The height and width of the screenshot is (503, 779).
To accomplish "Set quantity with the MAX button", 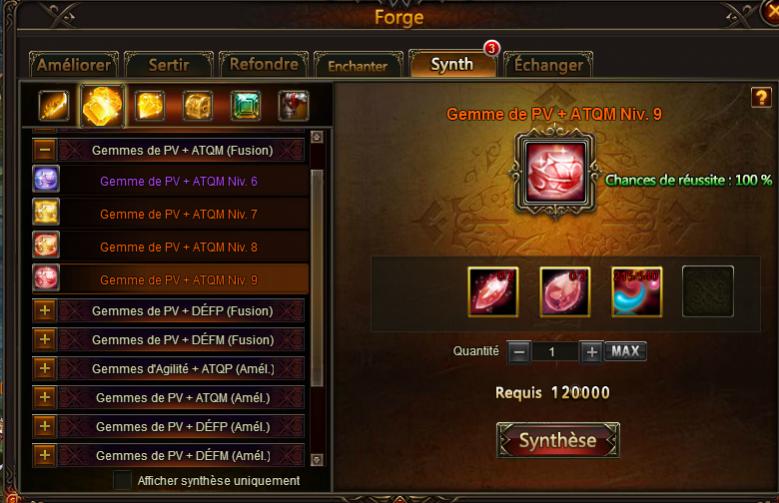I will (x=625, y=351).
